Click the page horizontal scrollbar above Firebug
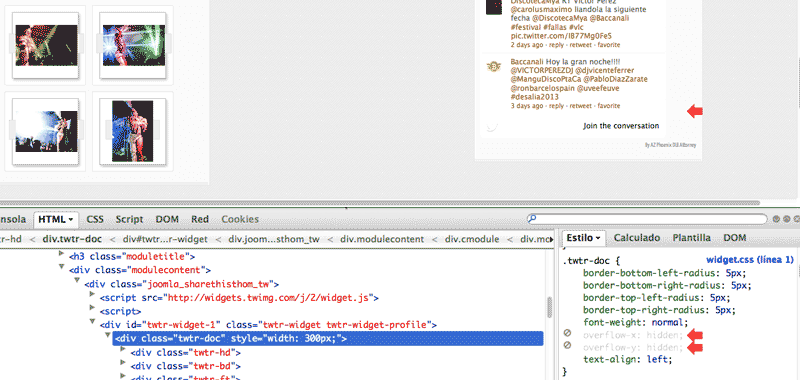Screen dimensions: 800x380 coord(380,202)
